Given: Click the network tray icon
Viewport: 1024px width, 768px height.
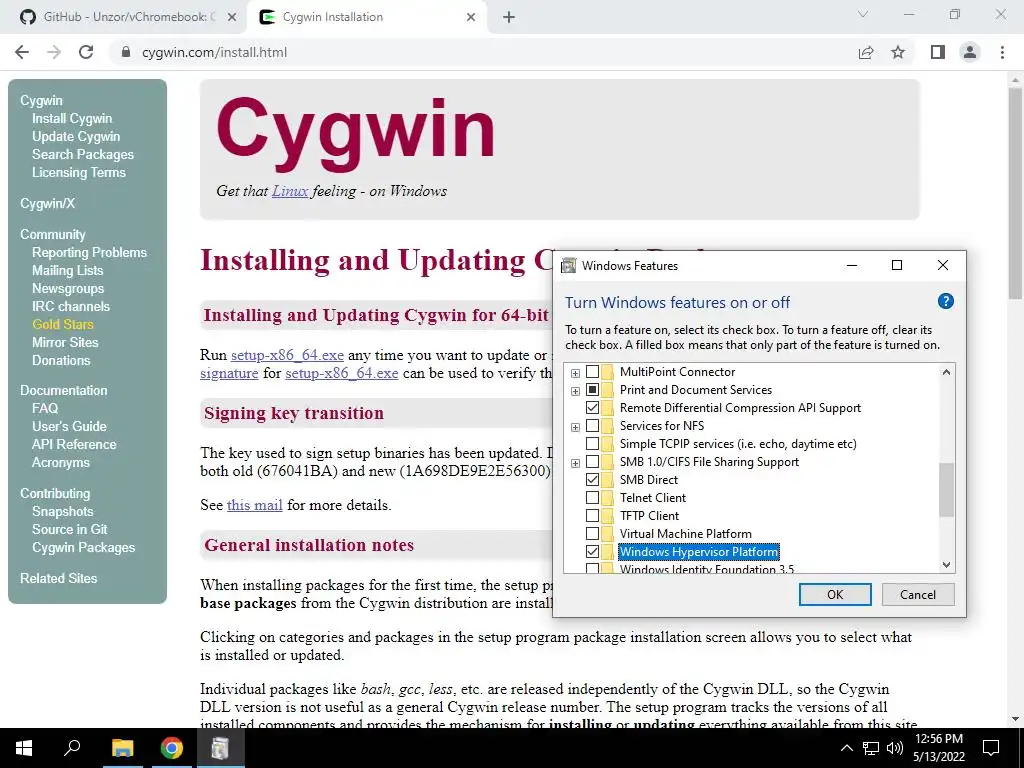Looking at the screenshot, I should coord(871,748).
